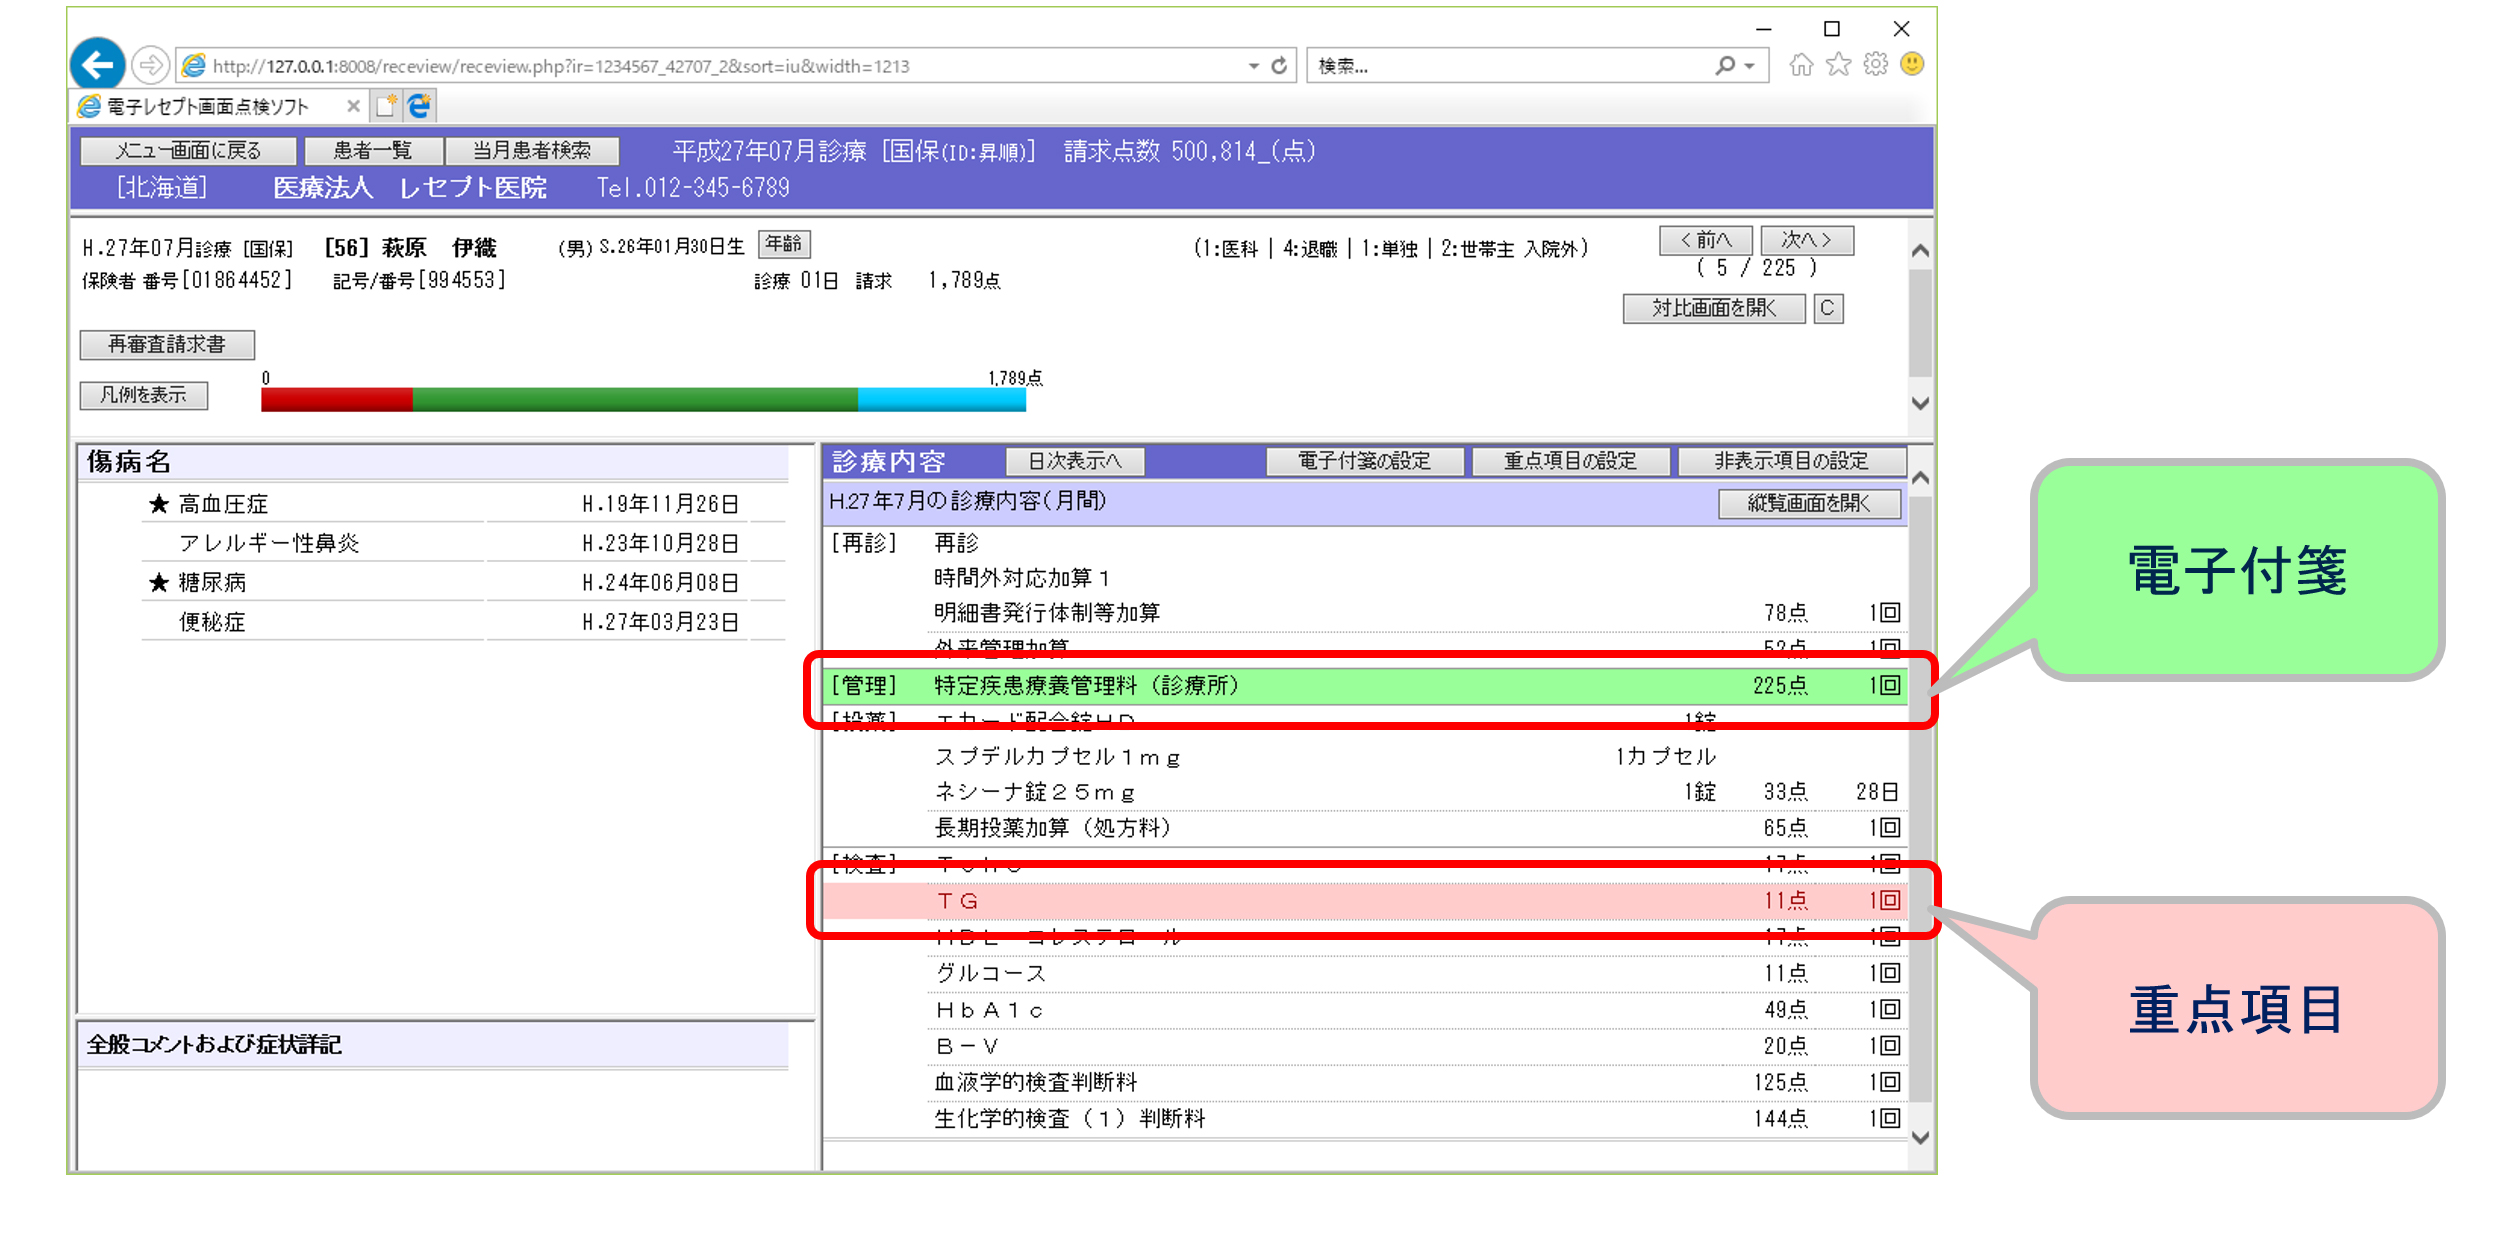Click グルコース test row

pos(1417,973)
